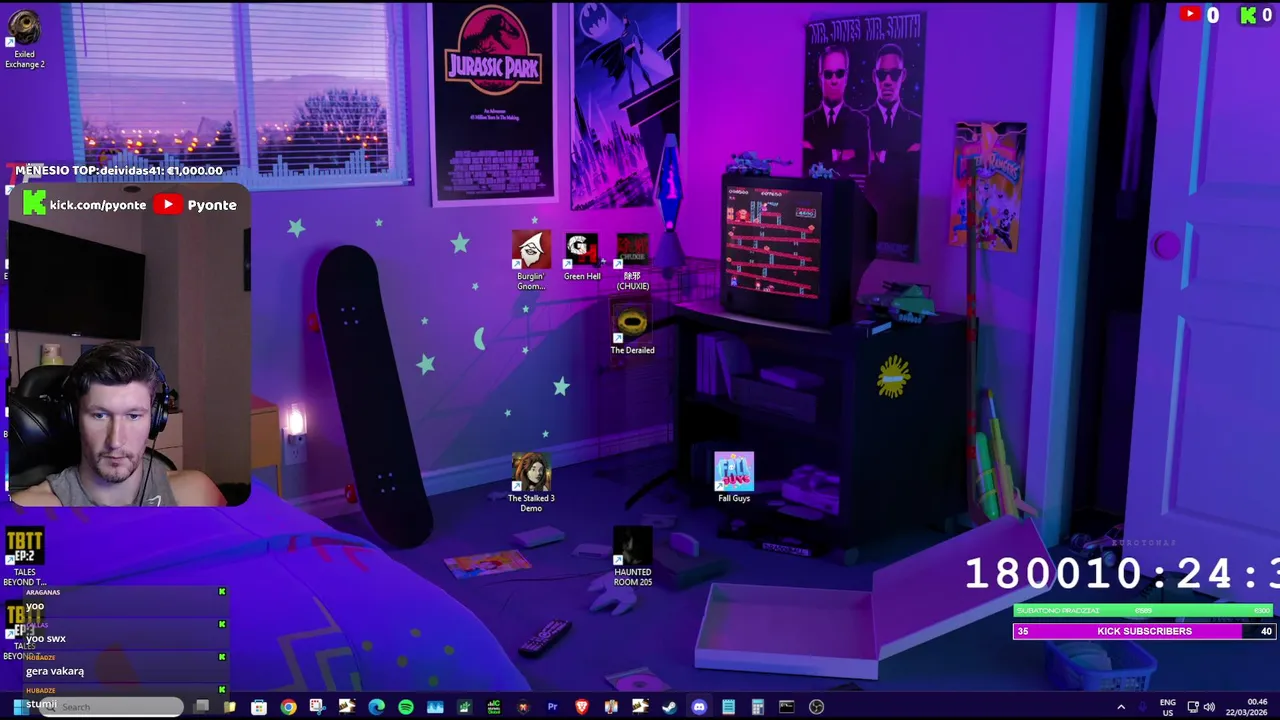This screenshot has height=720, width=1280.
Task: Open the Windows Start menu
Action: click(x=20, y=707)
